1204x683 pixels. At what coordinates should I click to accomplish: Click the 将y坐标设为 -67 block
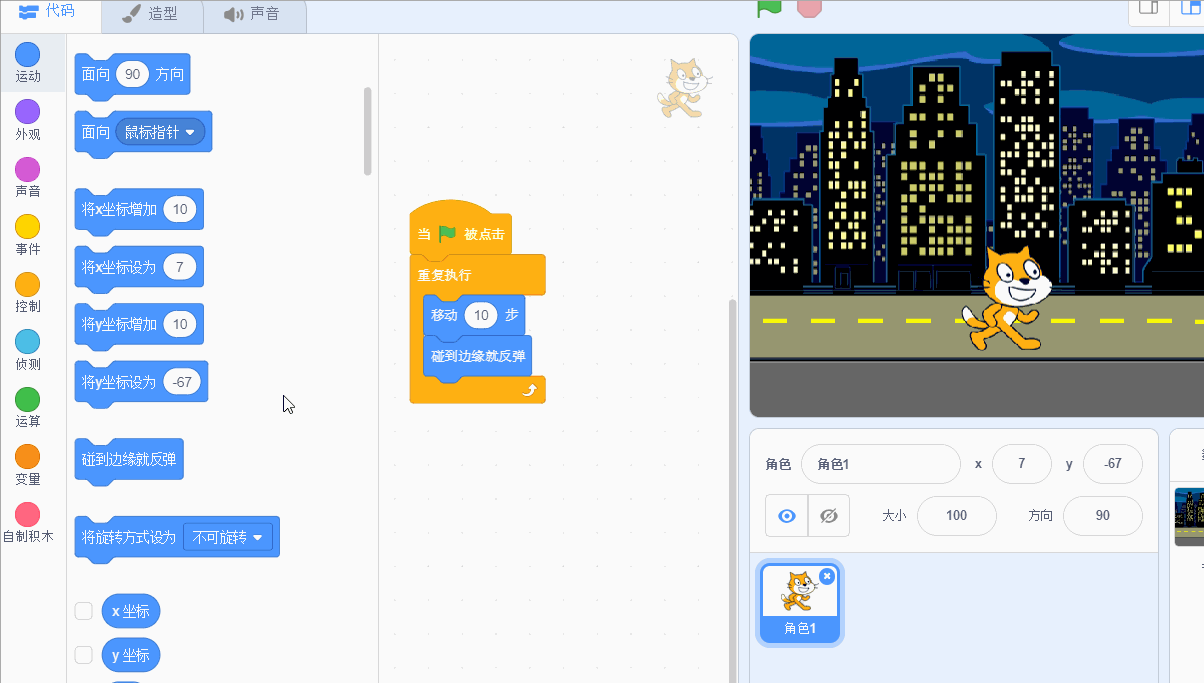141,382
